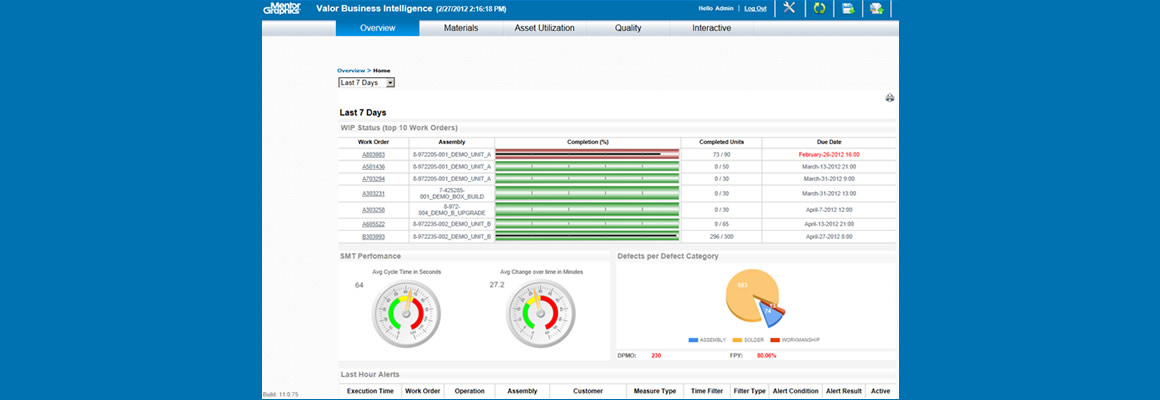Image resolution: width=1160 pixels, height=400 pixels.
Task: Click the Build: 11.0.75 version text
Action: (279, 395)
